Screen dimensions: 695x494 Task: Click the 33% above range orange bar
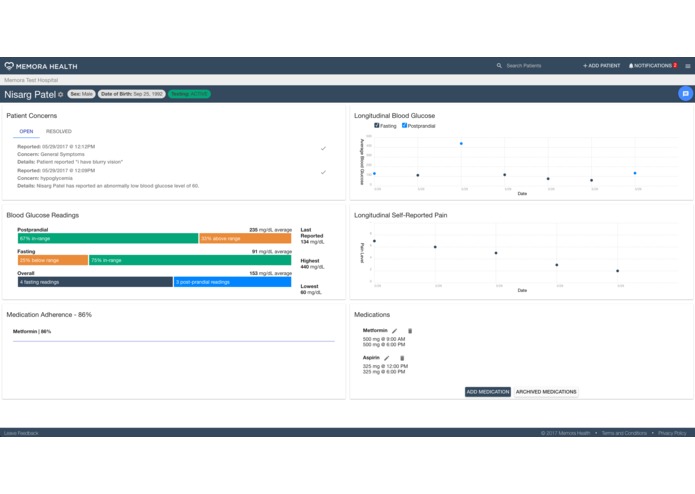[x=245, y=238]
